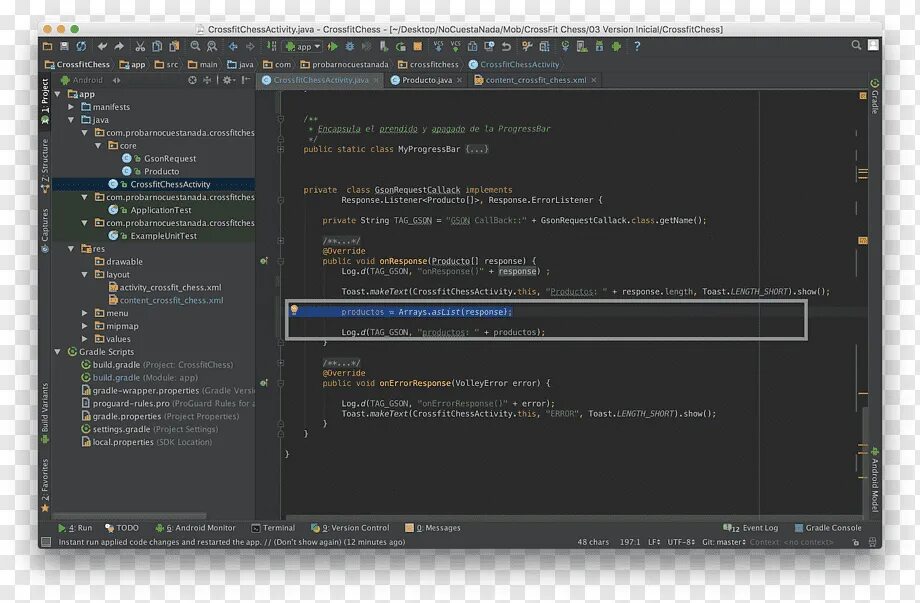Click the Open folder toolbar icon
The width and height of the screenshot is (920, 603).
tap(48, 46)
